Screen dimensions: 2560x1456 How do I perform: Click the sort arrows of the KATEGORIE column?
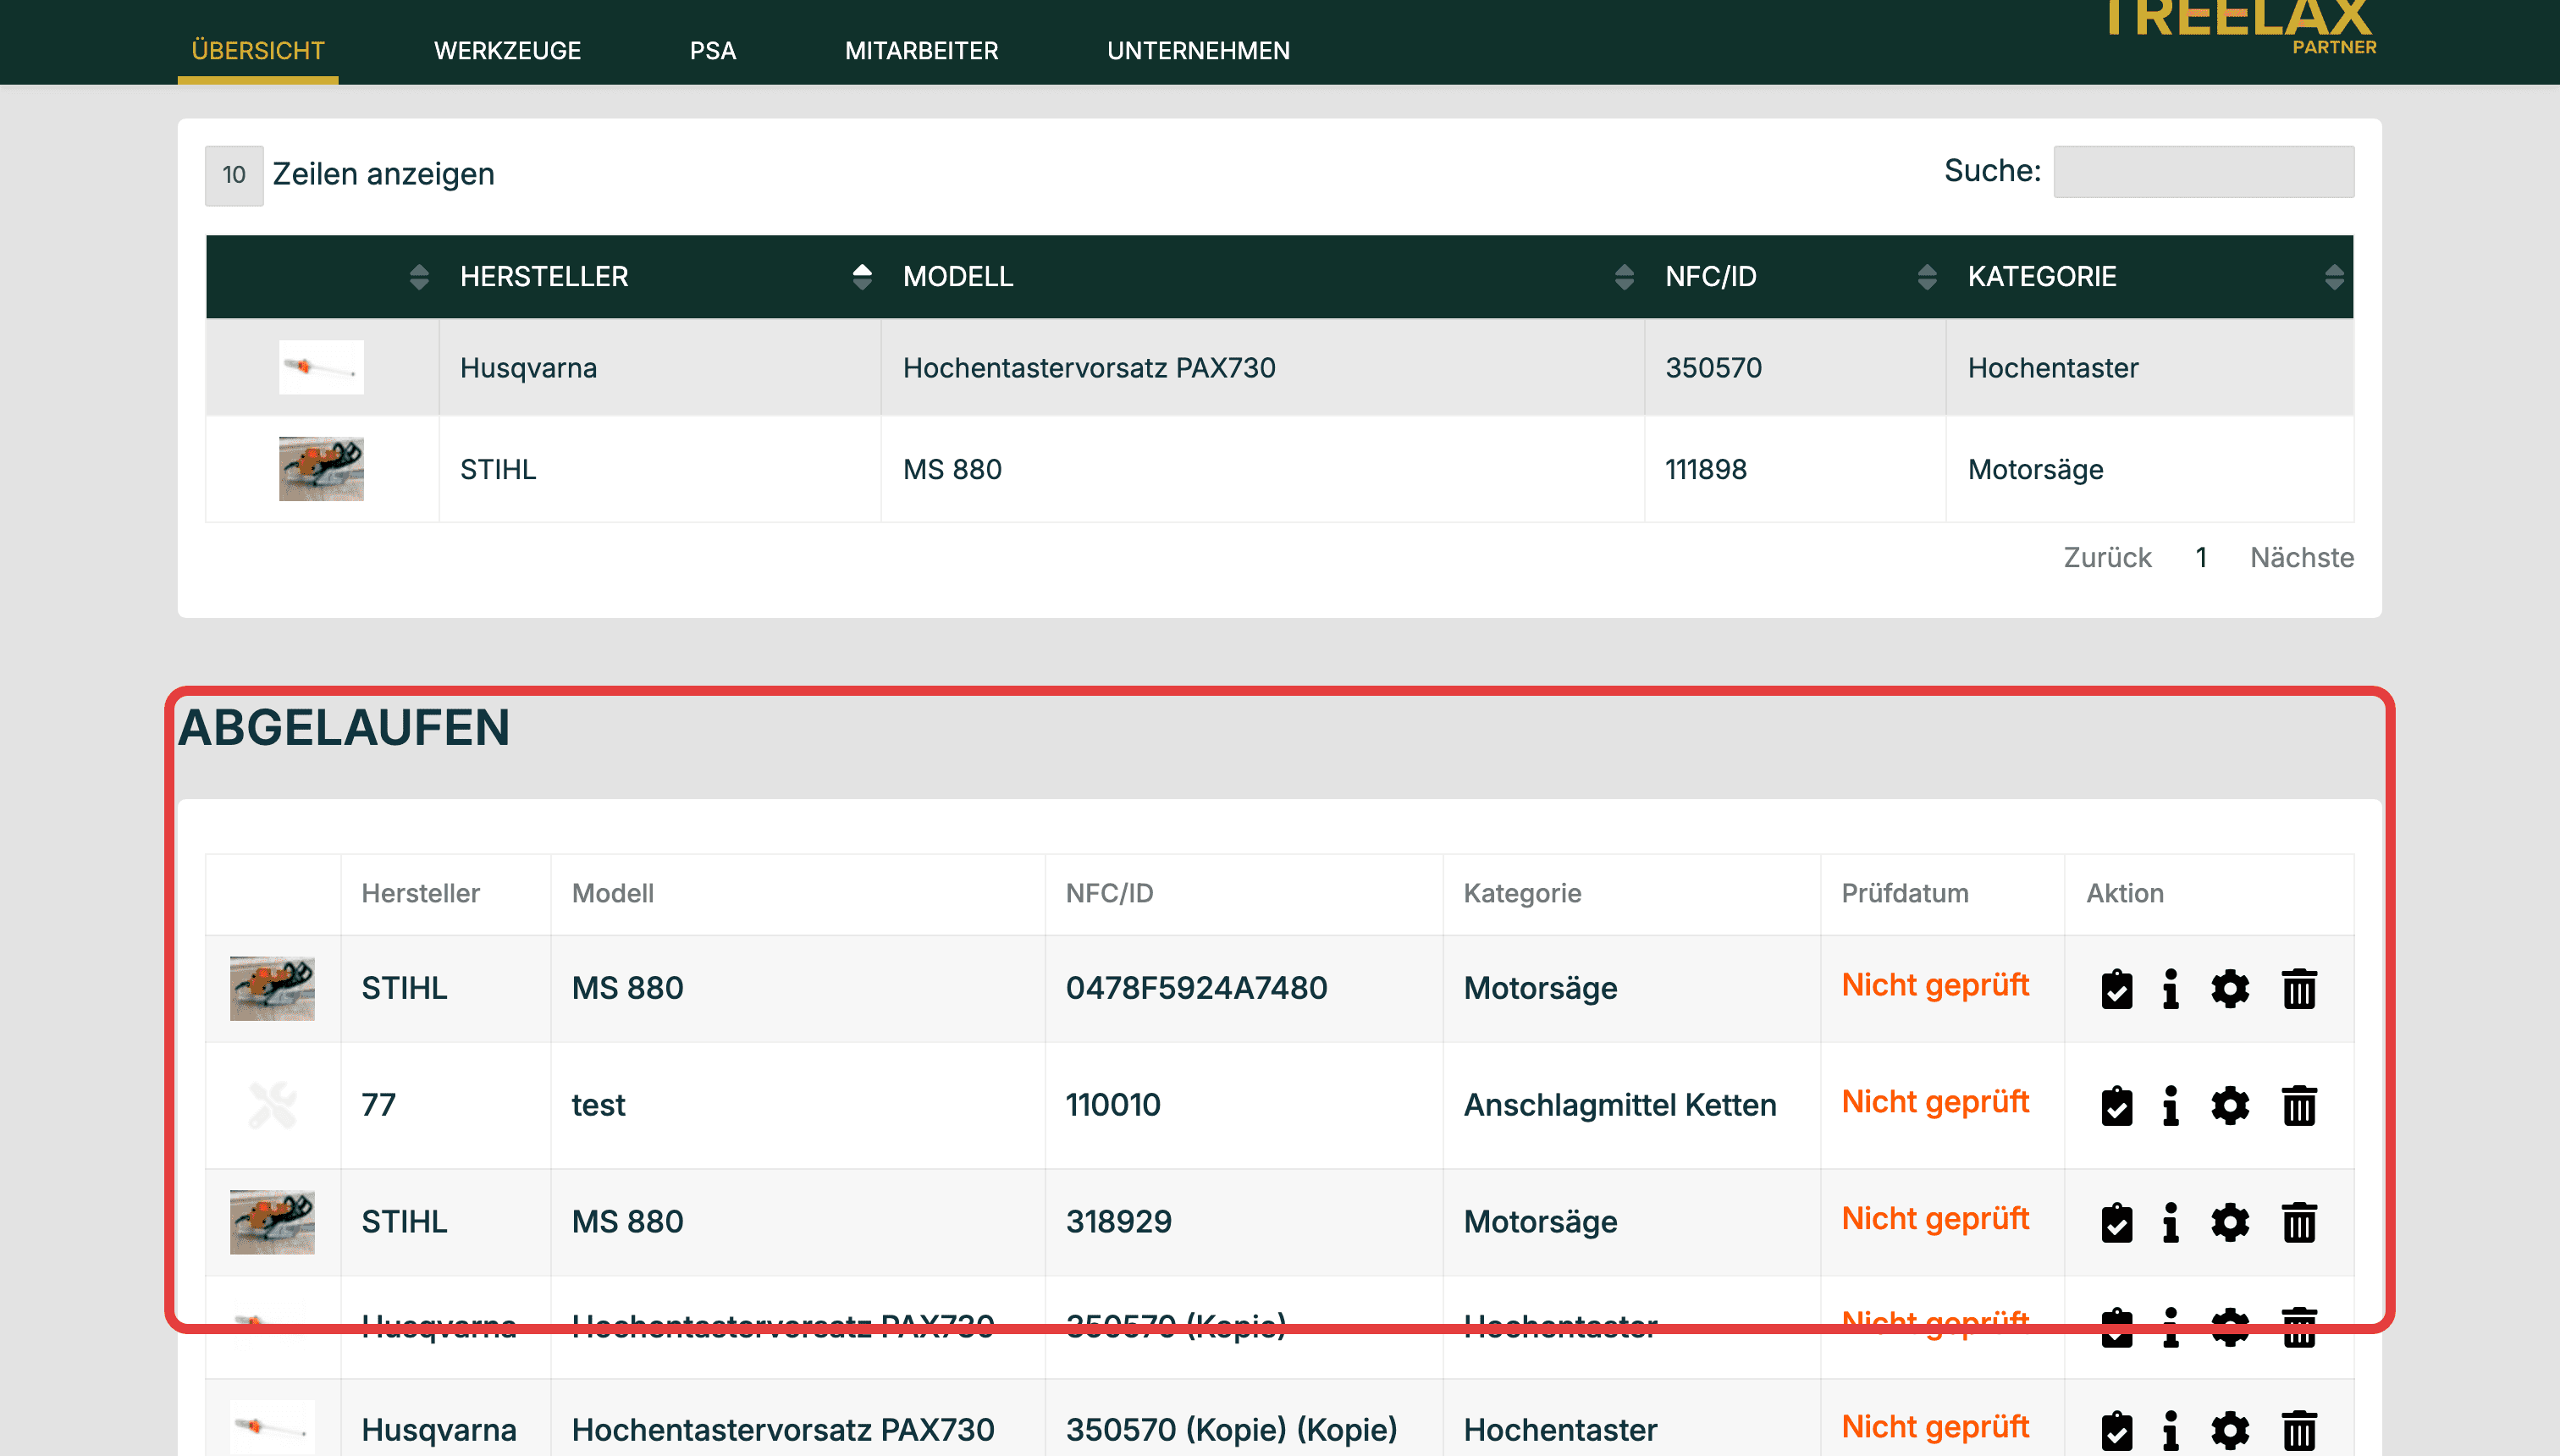[x=2334, y=277]
